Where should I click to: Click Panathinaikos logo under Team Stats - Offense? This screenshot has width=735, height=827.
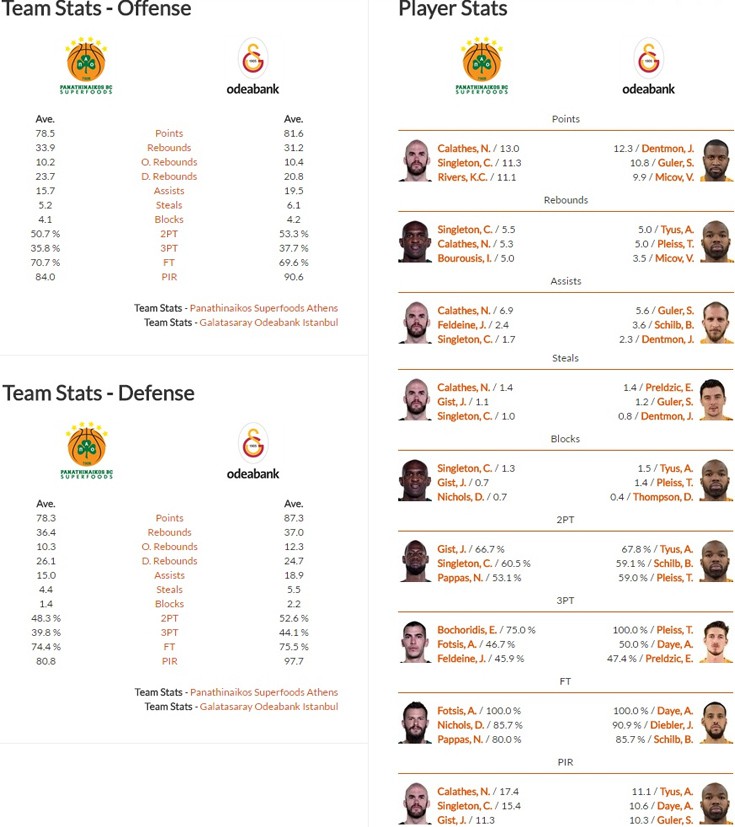[x=86, y=66]
